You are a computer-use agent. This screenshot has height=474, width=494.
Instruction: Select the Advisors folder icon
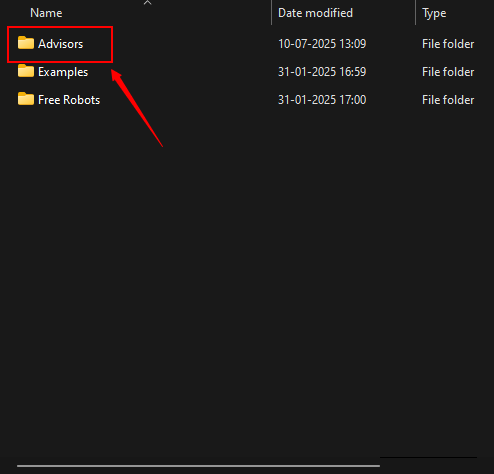(26, 43)
